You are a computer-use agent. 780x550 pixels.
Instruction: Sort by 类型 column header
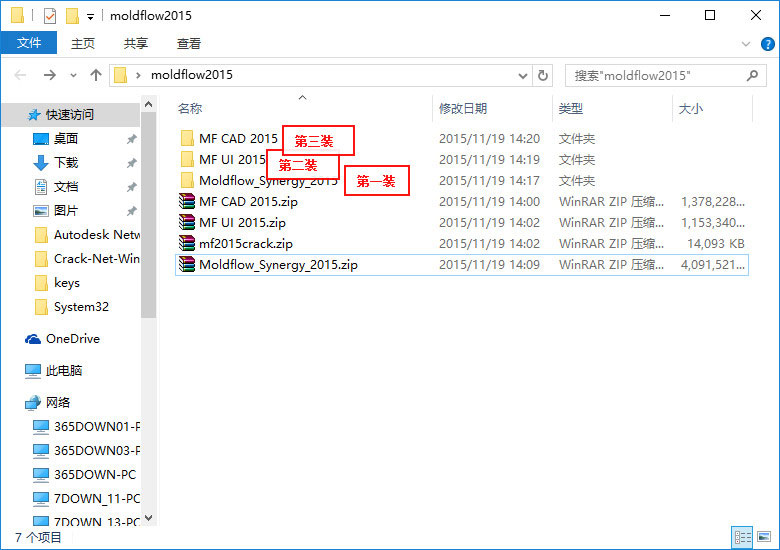pyautogui.click(x=571, y=108)
